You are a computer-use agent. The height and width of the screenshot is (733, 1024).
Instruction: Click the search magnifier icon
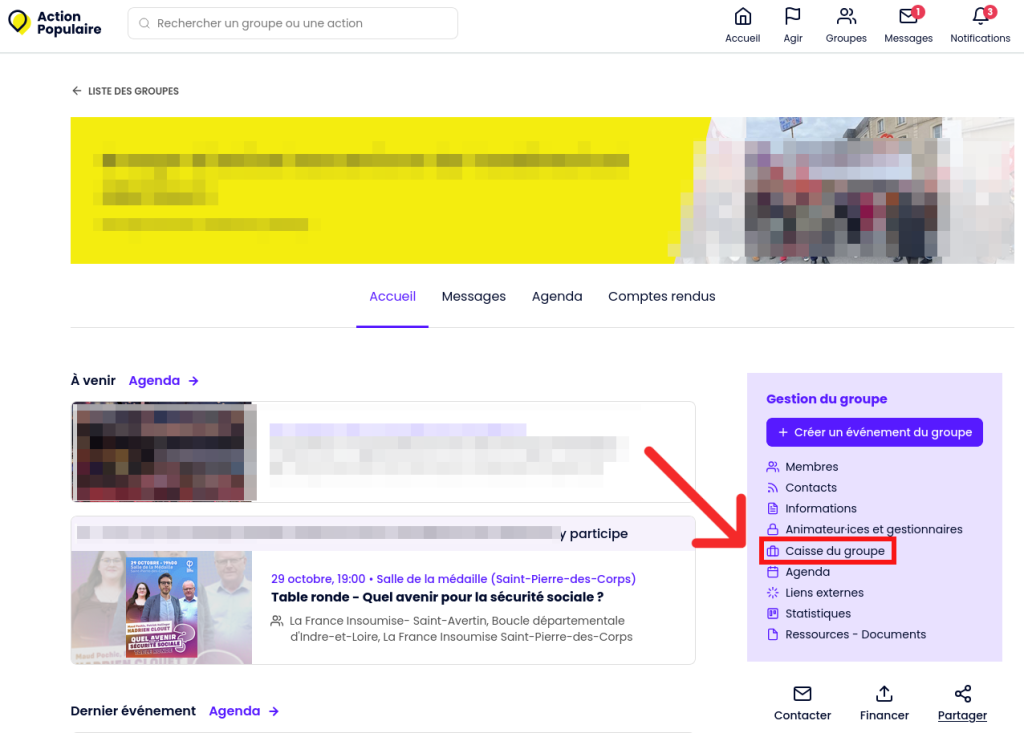144,24
